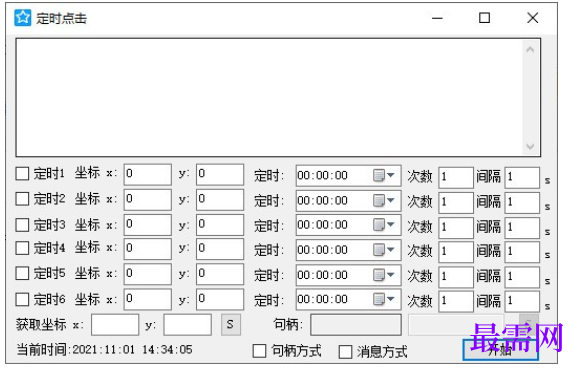Focus the 定时1 次数 count field
This screenshot has height=369, width=582.
tap(456, 177)
